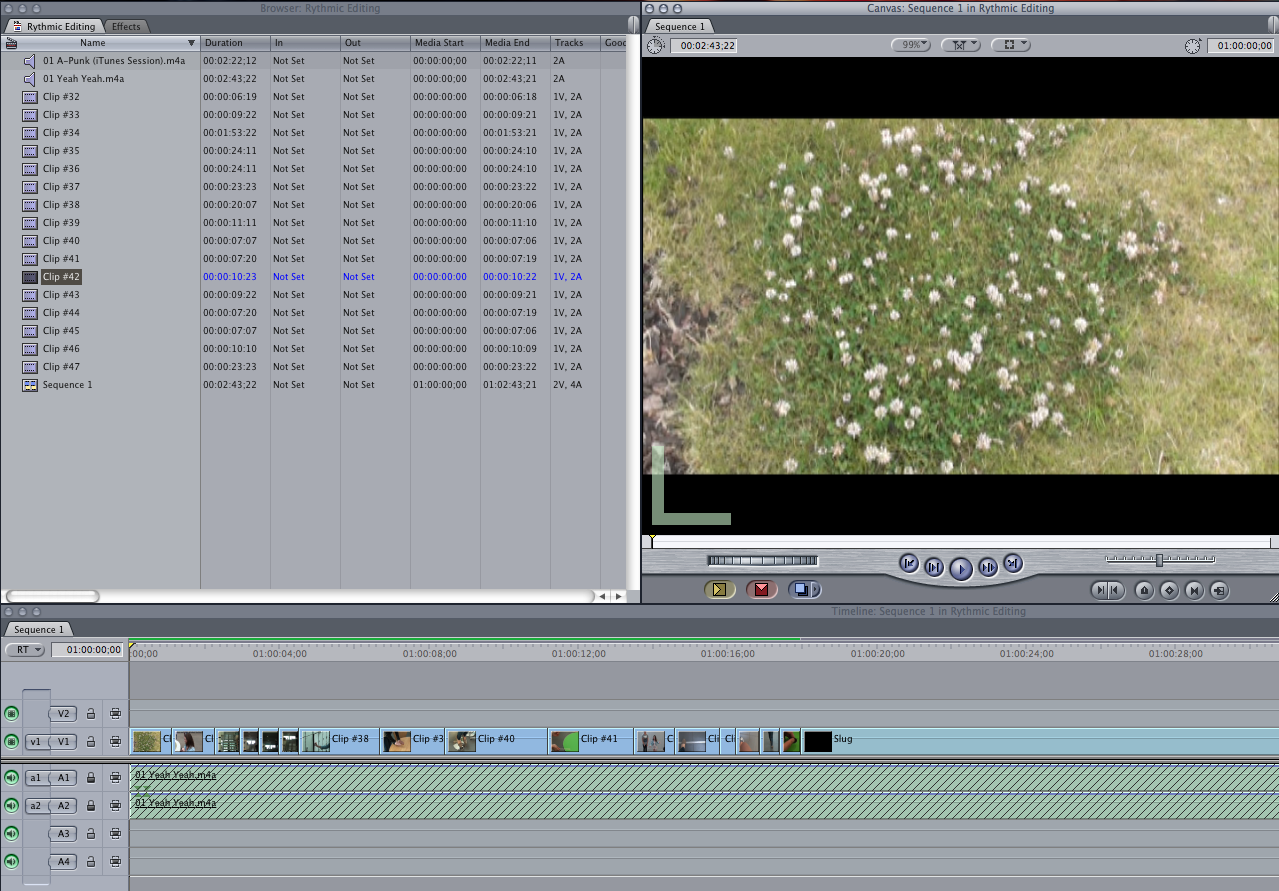Click the Insert edit icon in the Canvas

[x=718, y=589]
